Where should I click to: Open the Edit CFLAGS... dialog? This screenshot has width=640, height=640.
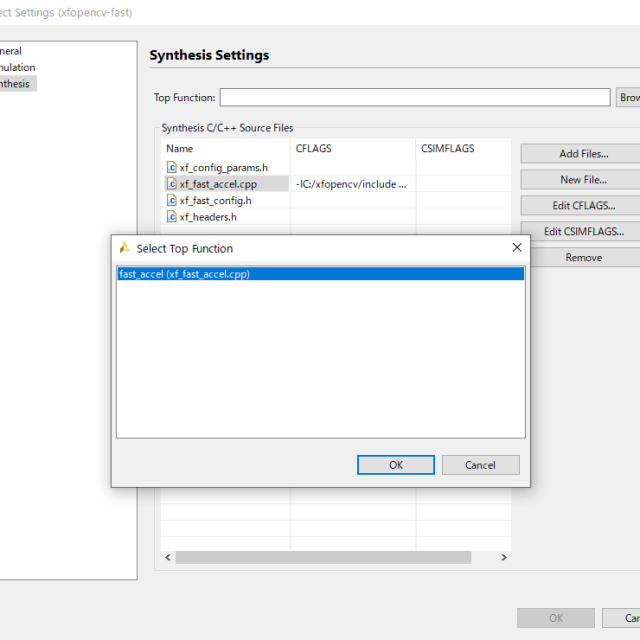pos(583,206)
